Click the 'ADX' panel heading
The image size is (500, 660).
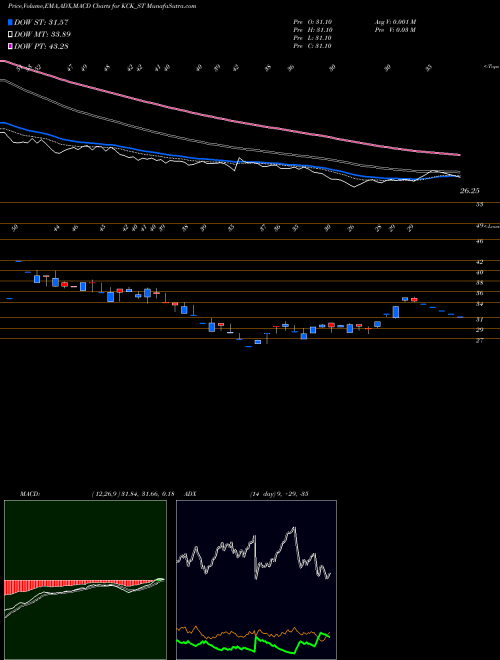click(x=190, y=494)
